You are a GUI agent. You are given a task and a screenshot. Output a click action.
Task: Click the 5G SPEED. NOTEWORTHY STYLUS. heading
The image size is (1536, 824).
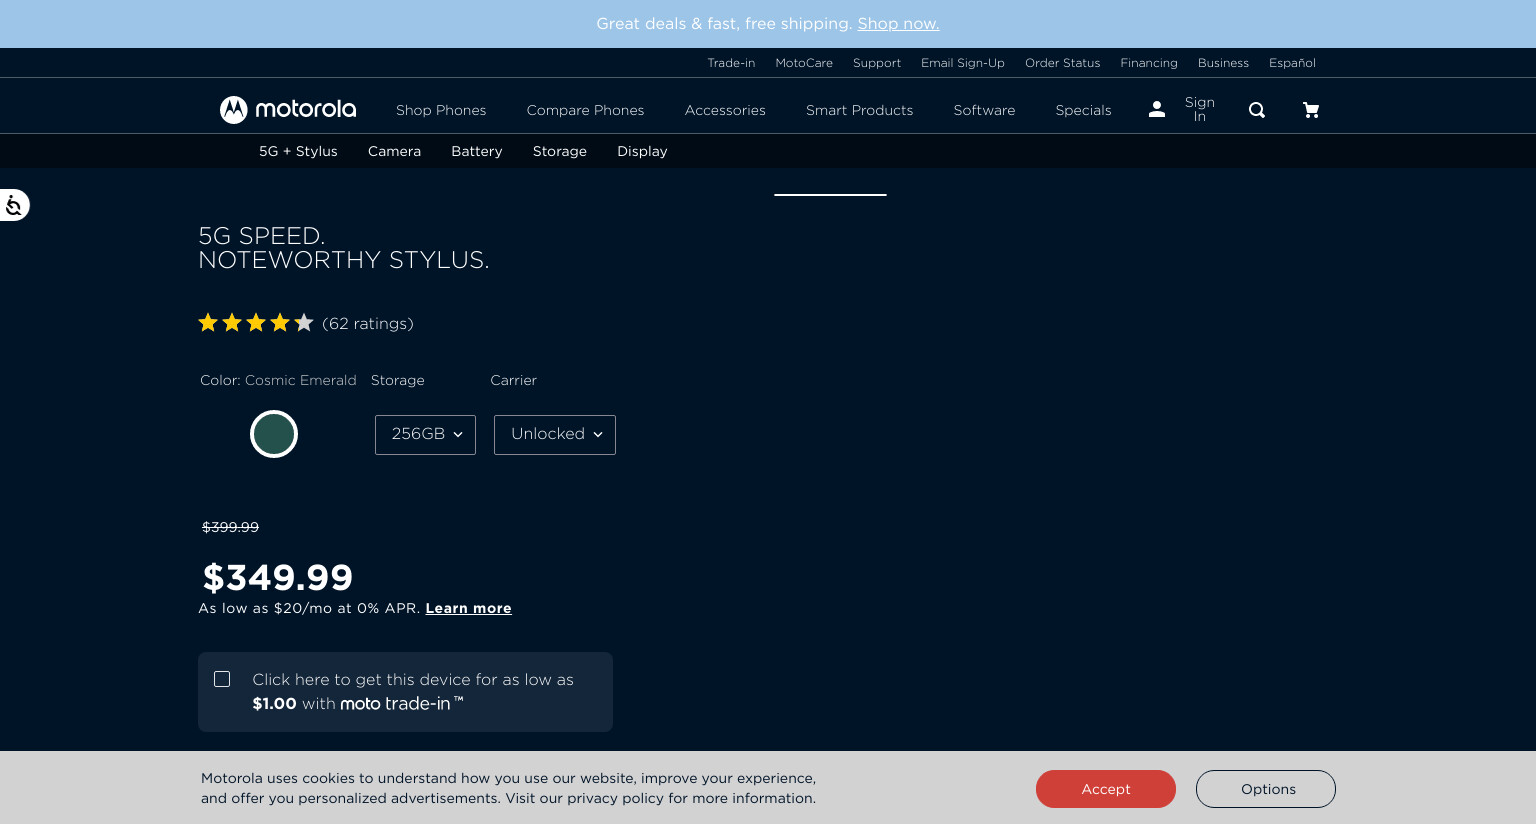(x=344, y=248)
